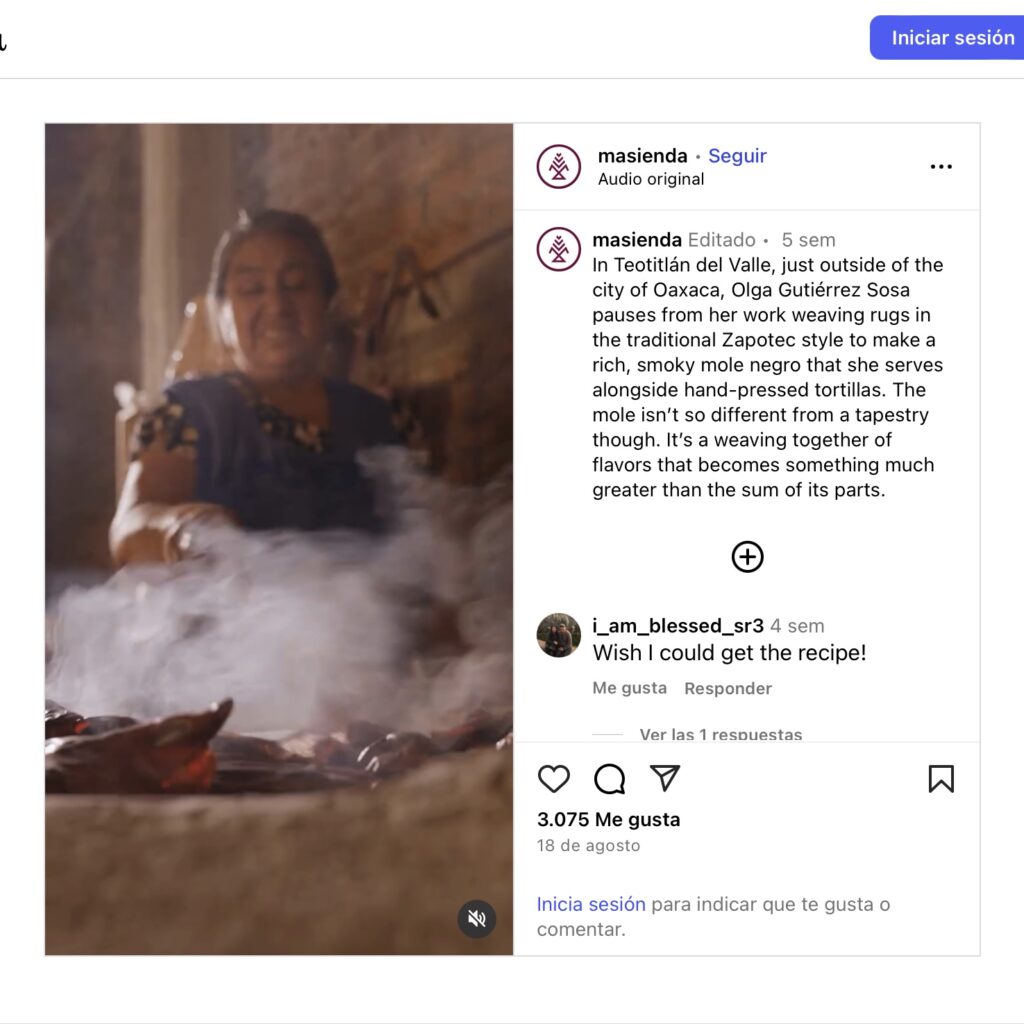
Task: Load more comments with the plus circle
Action: click(x=747, y=557)
